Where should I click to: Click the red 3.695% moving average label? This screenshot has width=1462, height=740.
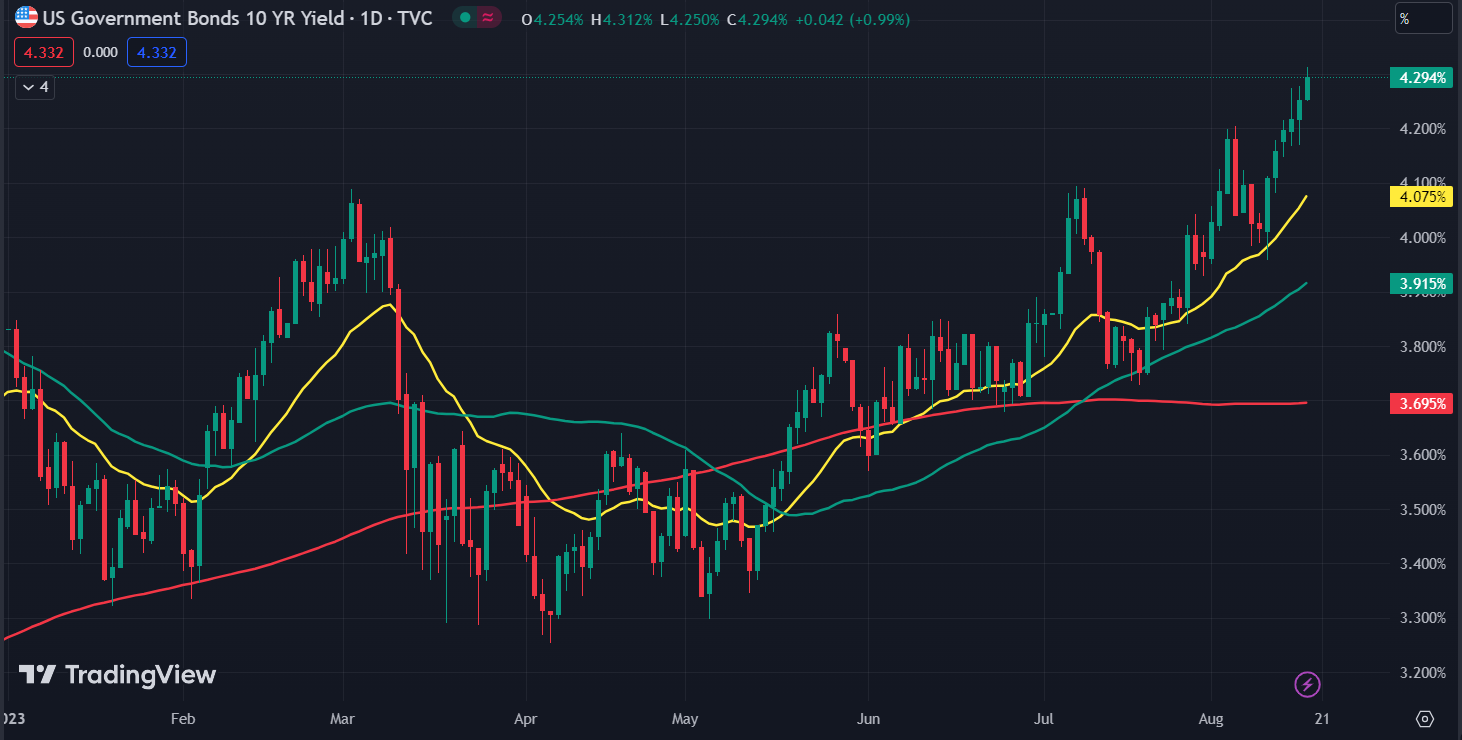point(1421,404)
